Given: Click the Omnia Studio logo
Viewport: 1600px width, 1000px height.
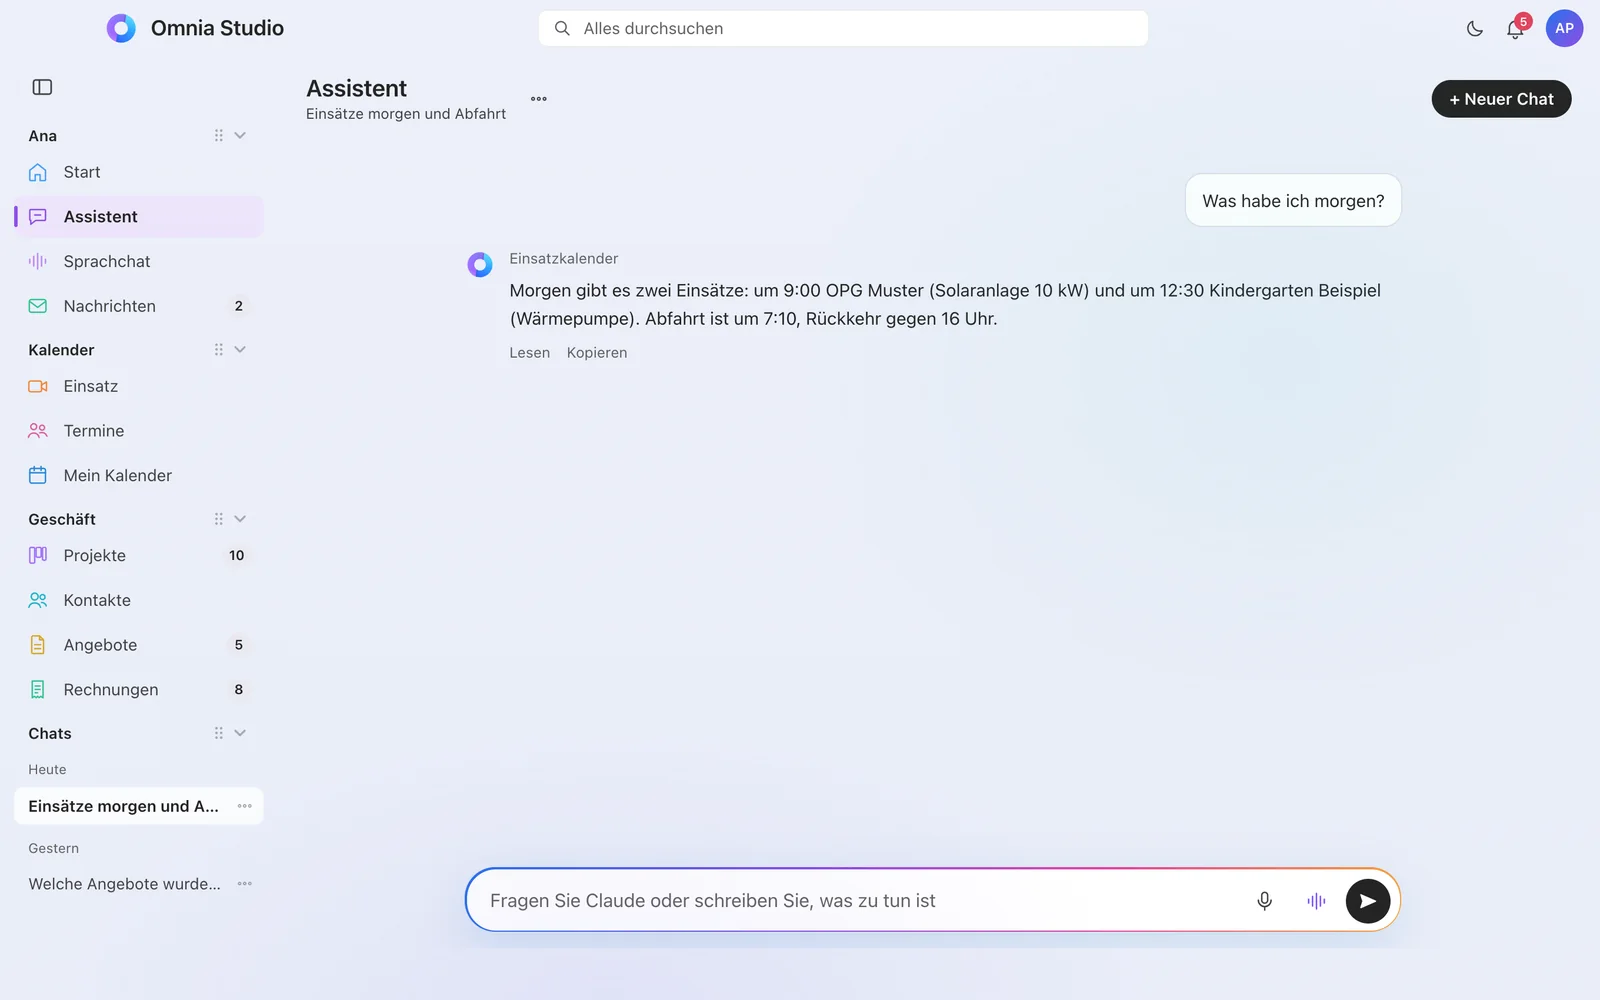Looking at the screenshot, I should pos(121,28).
